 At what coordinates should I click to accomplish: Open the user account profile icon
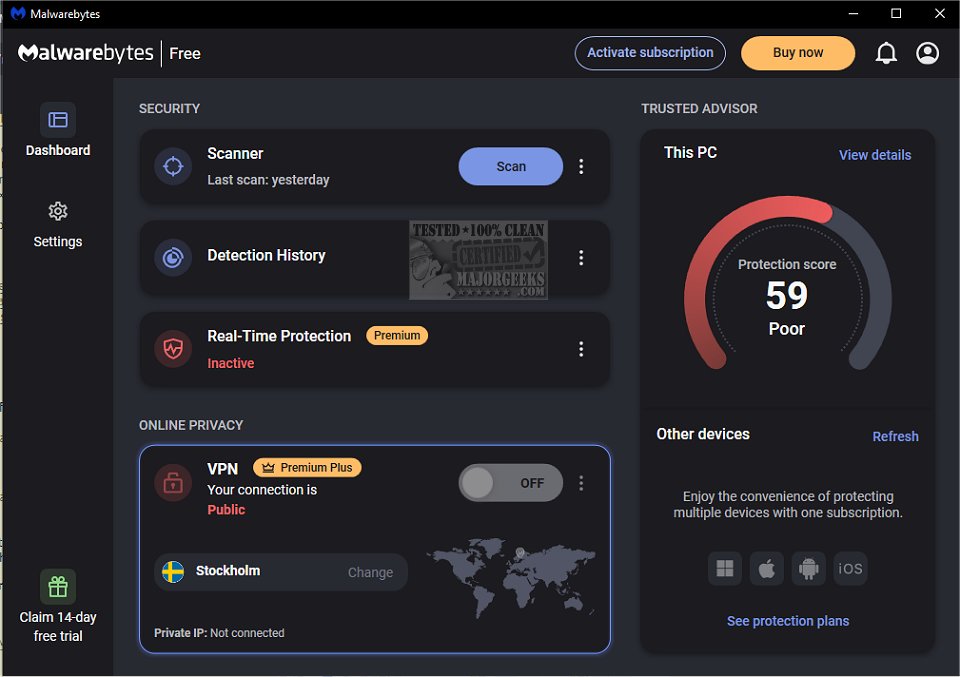click(x=927, y=53)
